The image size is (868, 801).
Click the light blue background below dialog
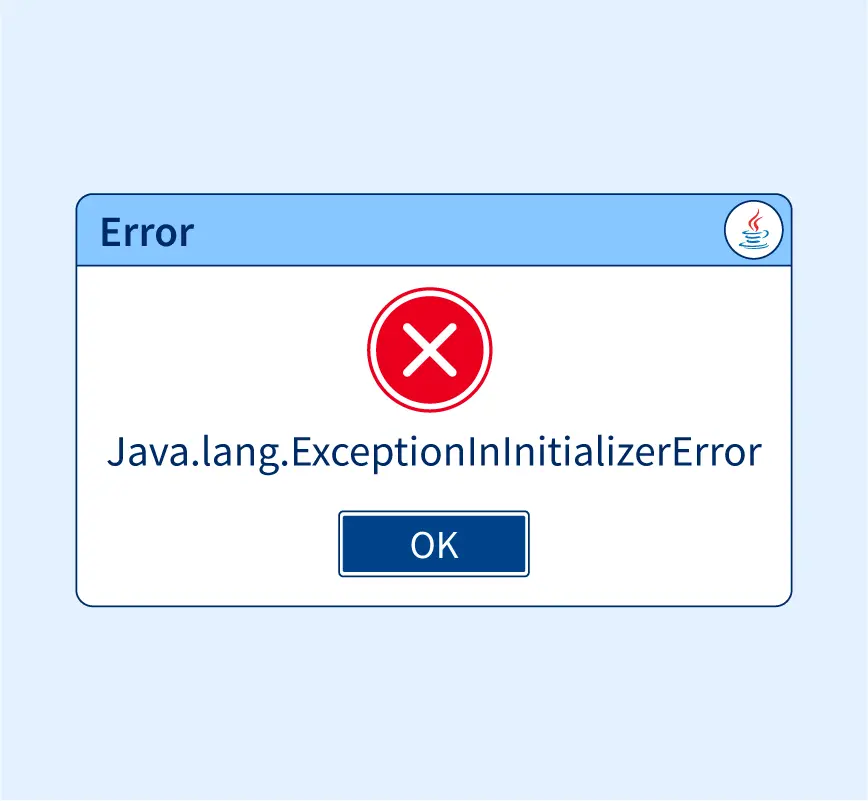[x=434, y=703]
